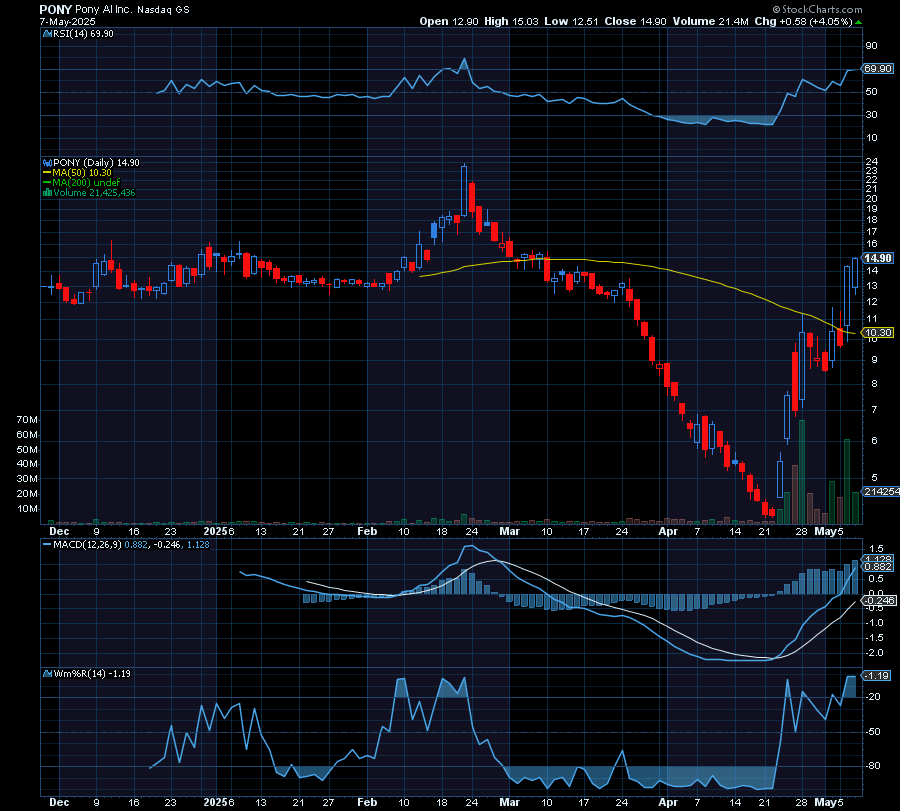Click the MACD line legend icon
Image resolution: width=900 pixels, height=811 pixels.
[x=45, y=544]
